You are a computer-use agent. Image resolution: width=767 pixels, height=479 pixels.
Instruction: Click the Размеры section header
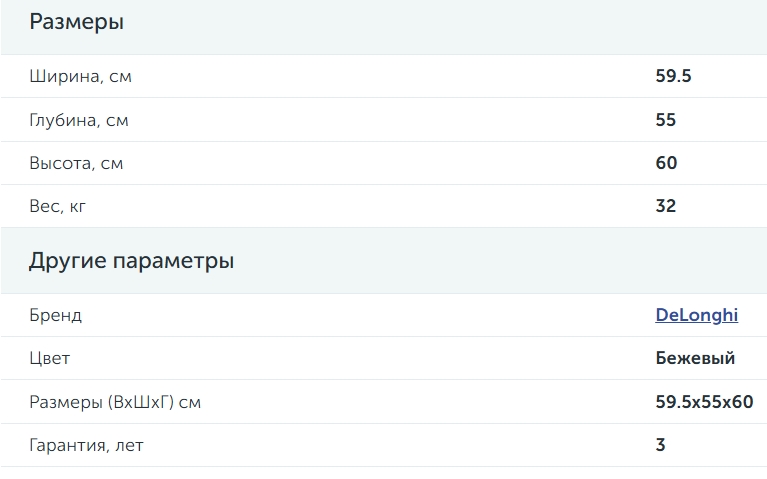click(x=77, y=23)
